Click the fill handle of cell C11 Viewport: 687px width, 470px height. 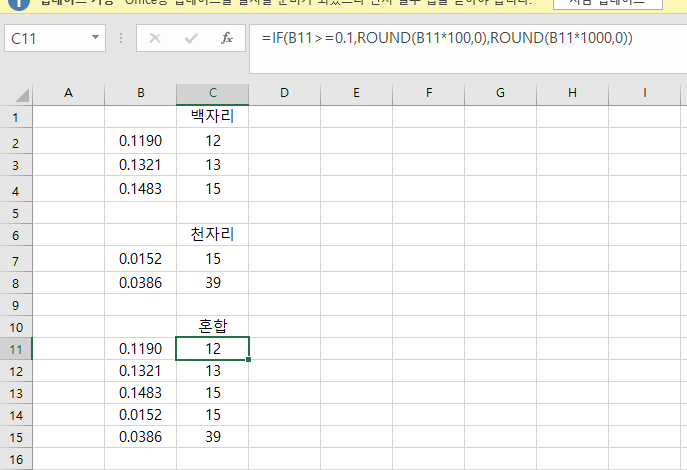point(248,360)
